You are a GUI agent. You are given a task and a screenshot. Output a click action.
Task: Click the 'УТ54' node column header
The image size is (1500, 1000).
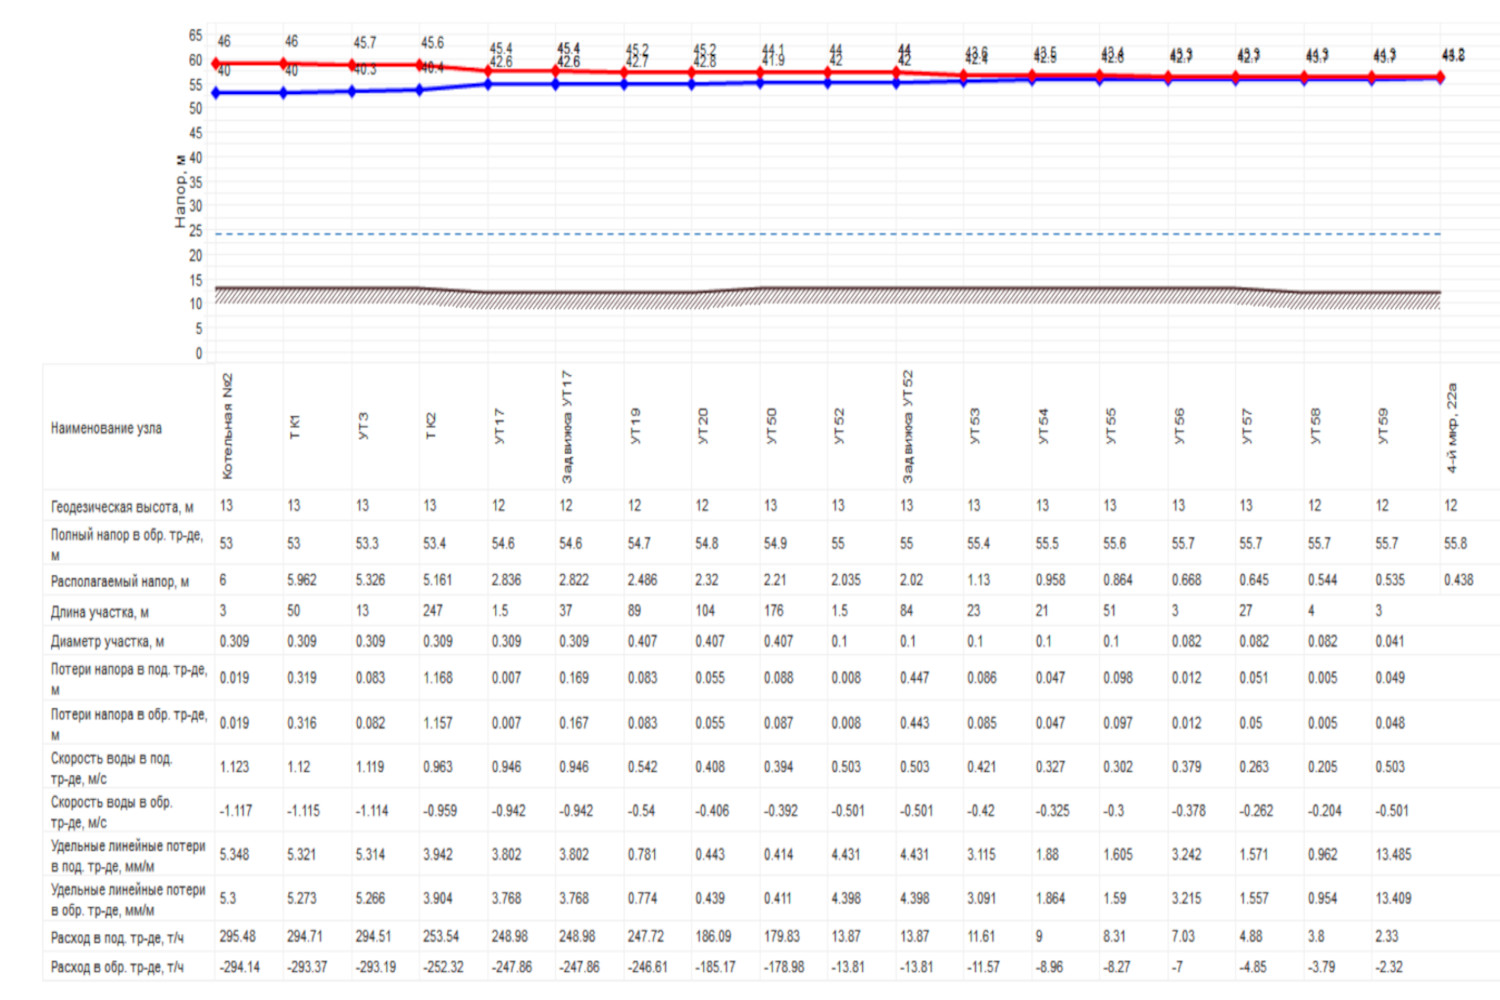(x=1043, y=425)
